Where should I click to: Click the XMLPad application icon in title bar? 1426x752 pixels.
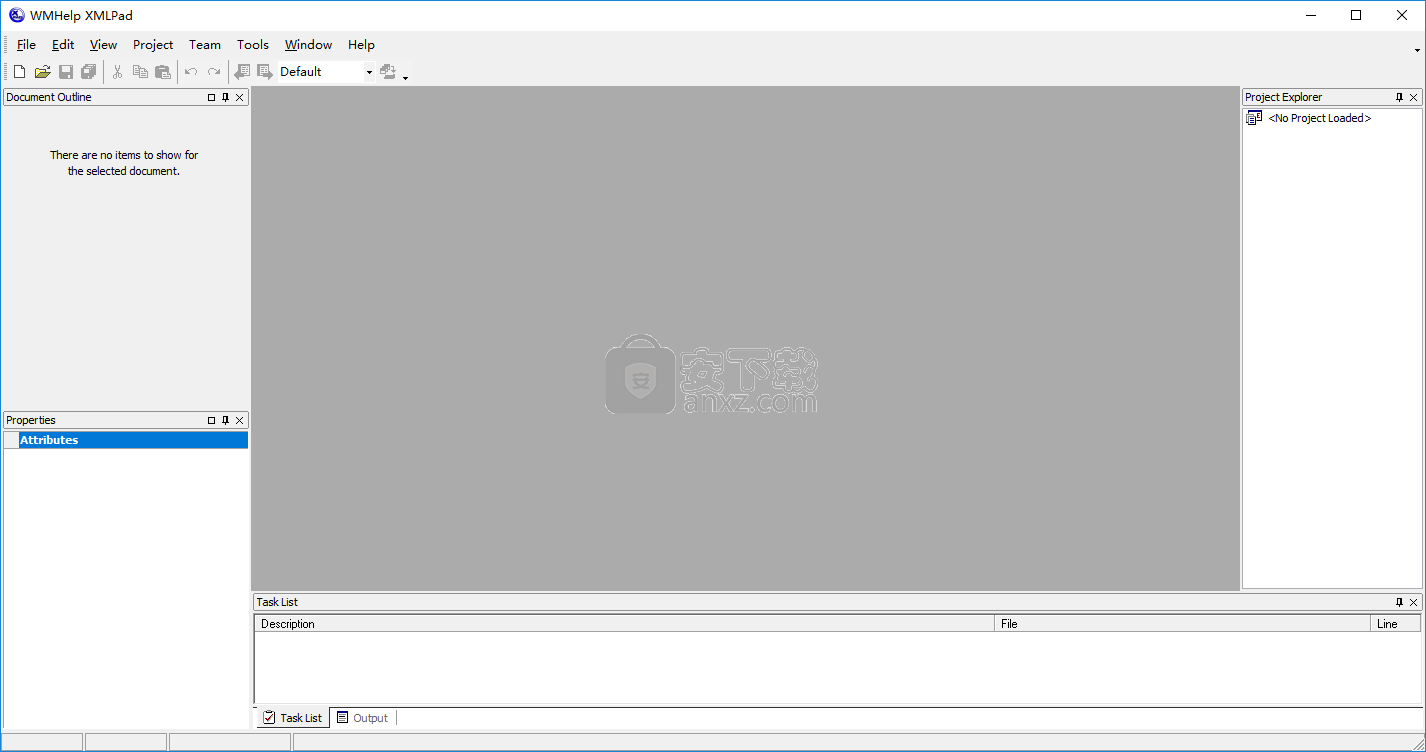[16, 15]
